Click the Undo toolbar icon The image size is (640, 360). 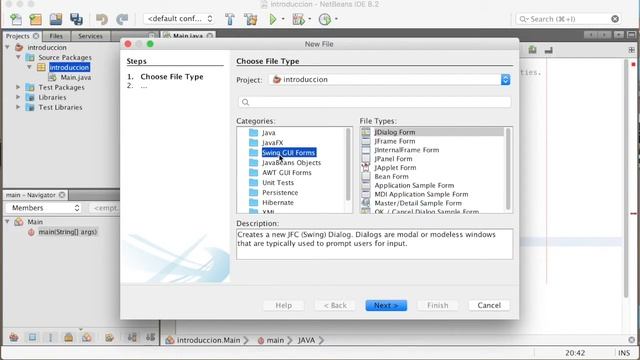pyautogui.click(x=102, y=19)
